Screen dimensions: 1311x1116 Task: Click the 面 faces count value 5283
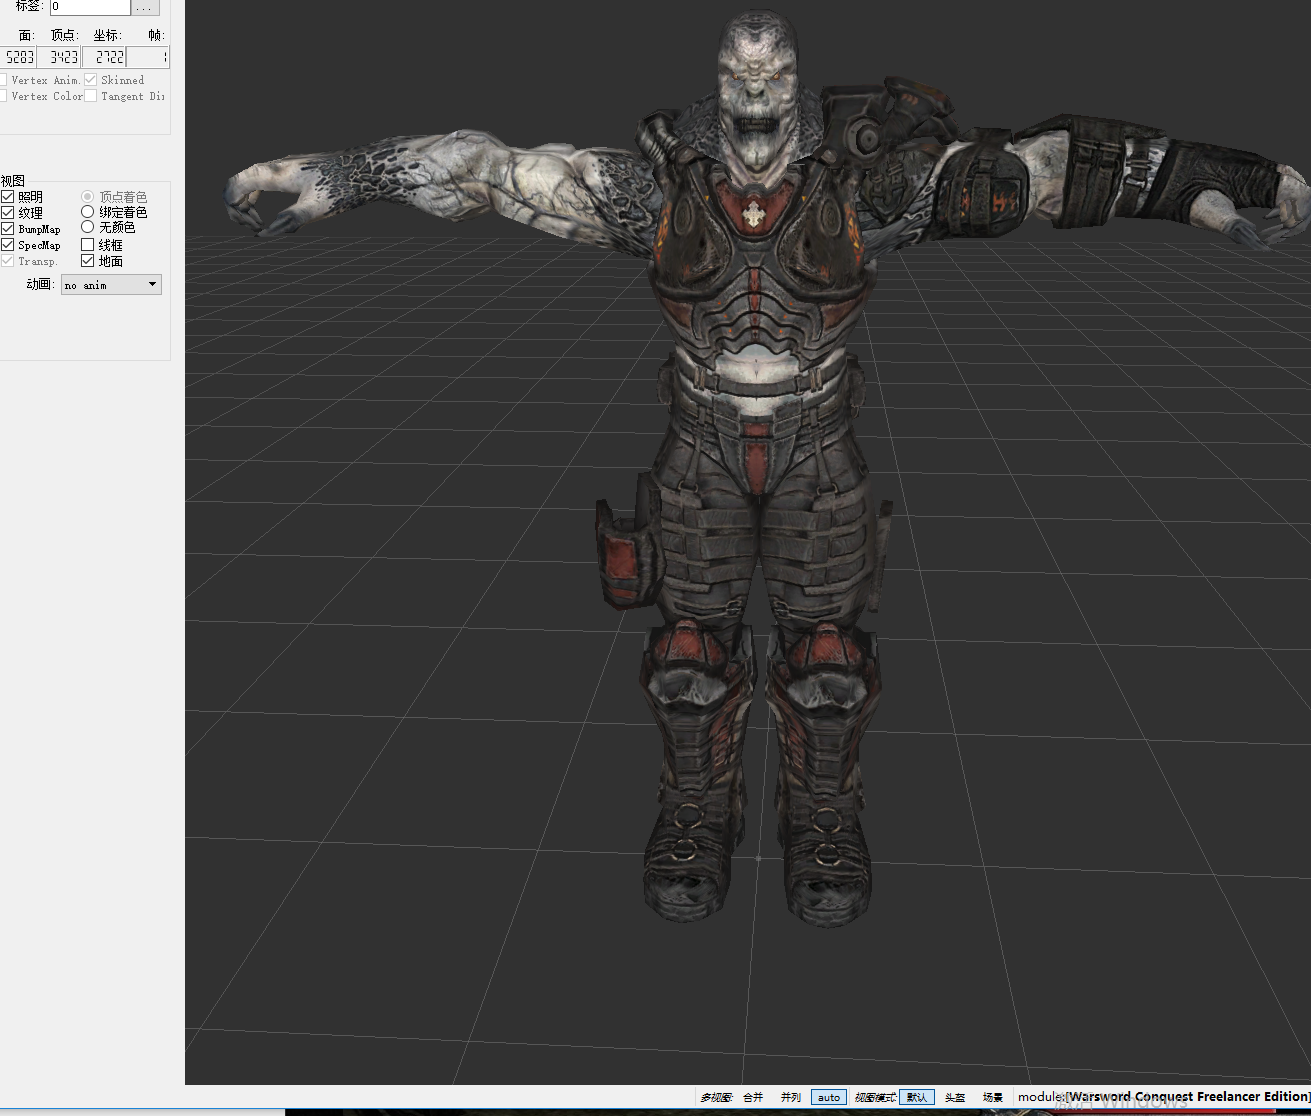19,57
